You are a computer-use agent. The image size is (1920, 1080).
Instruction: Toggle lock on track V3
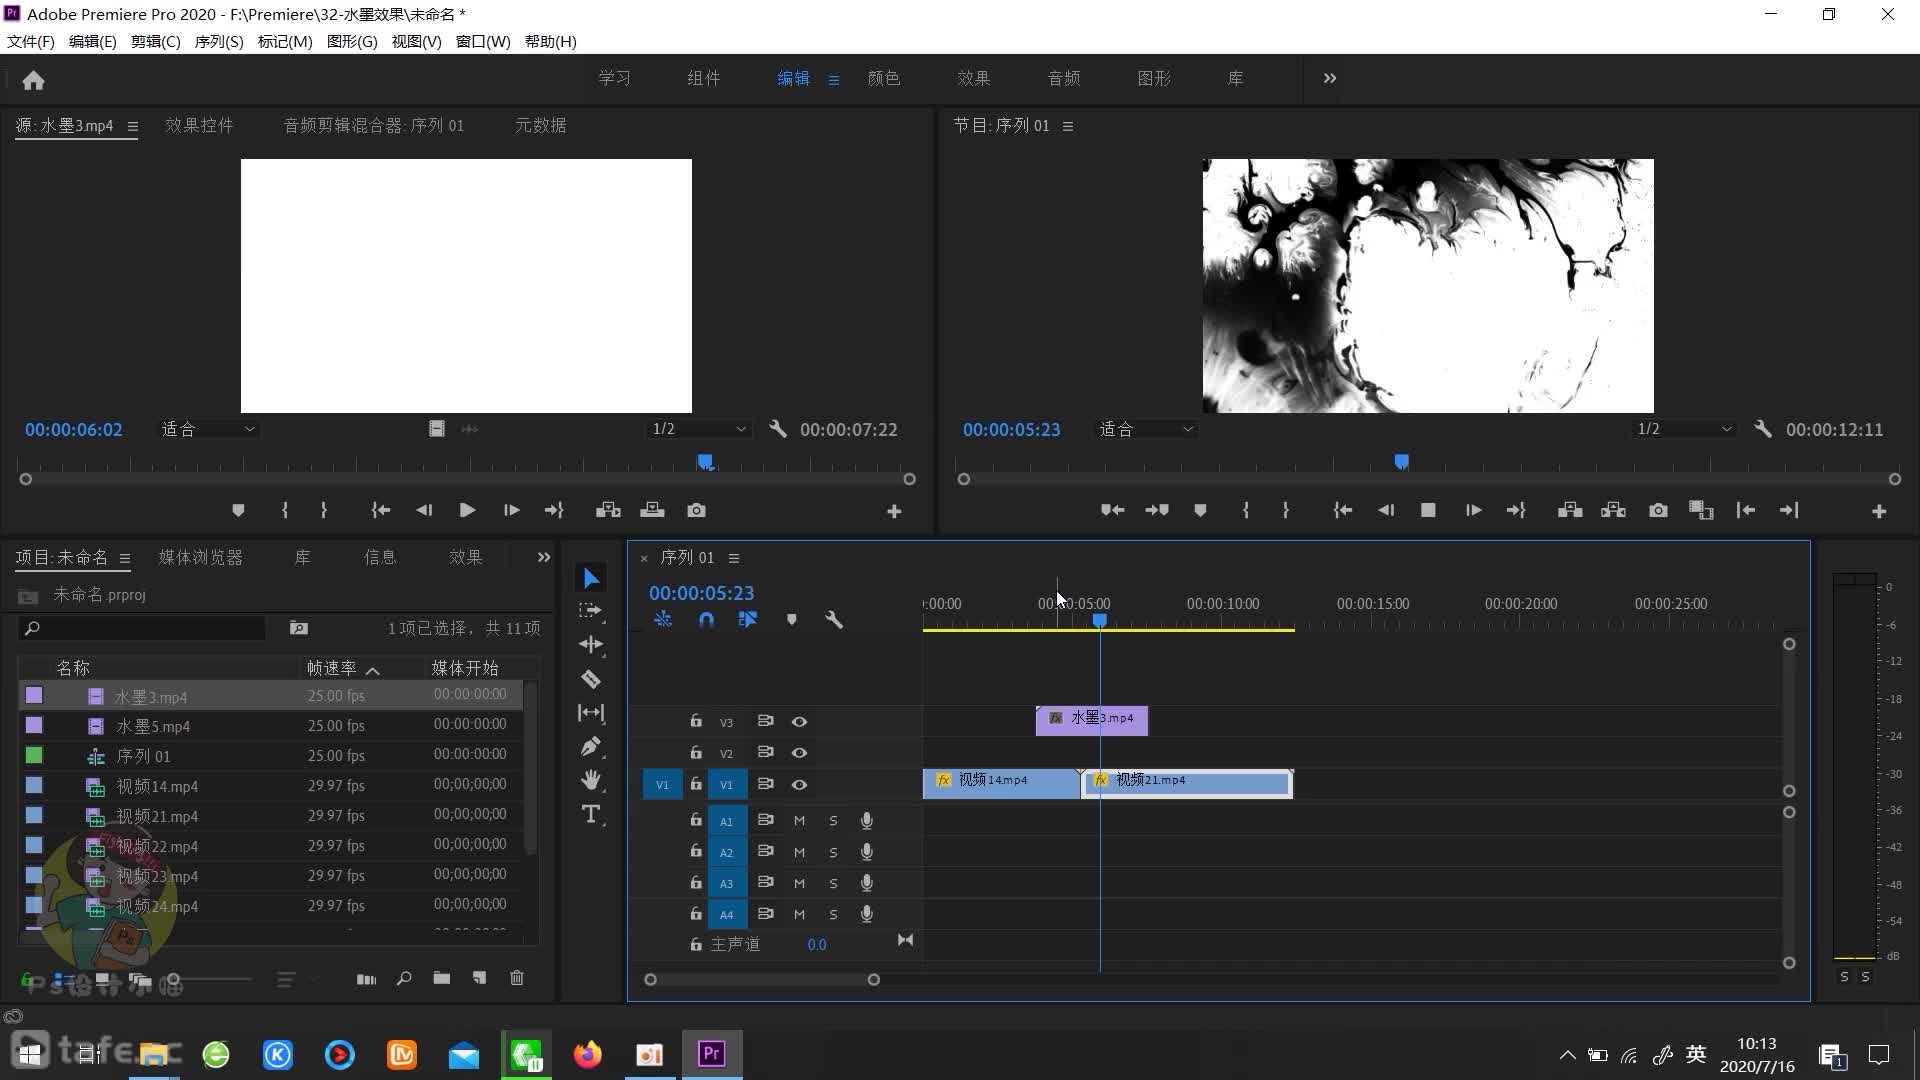click(x=696, y=721)
